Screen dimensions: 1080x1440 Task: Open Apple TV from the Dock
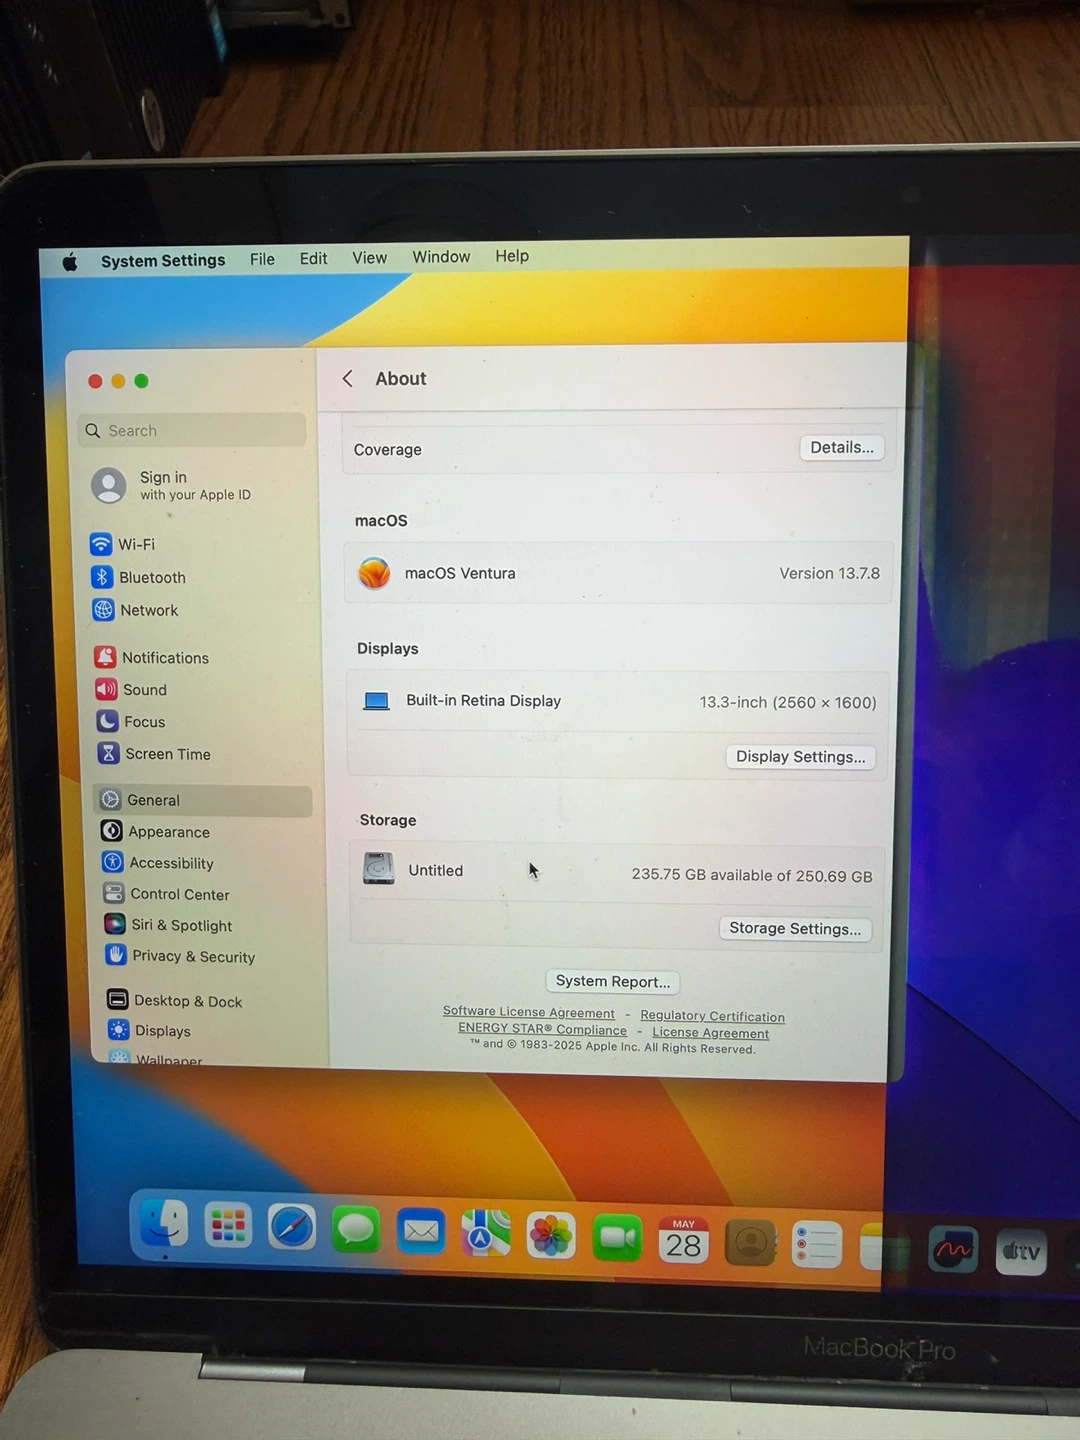tap(1021, 1251)
